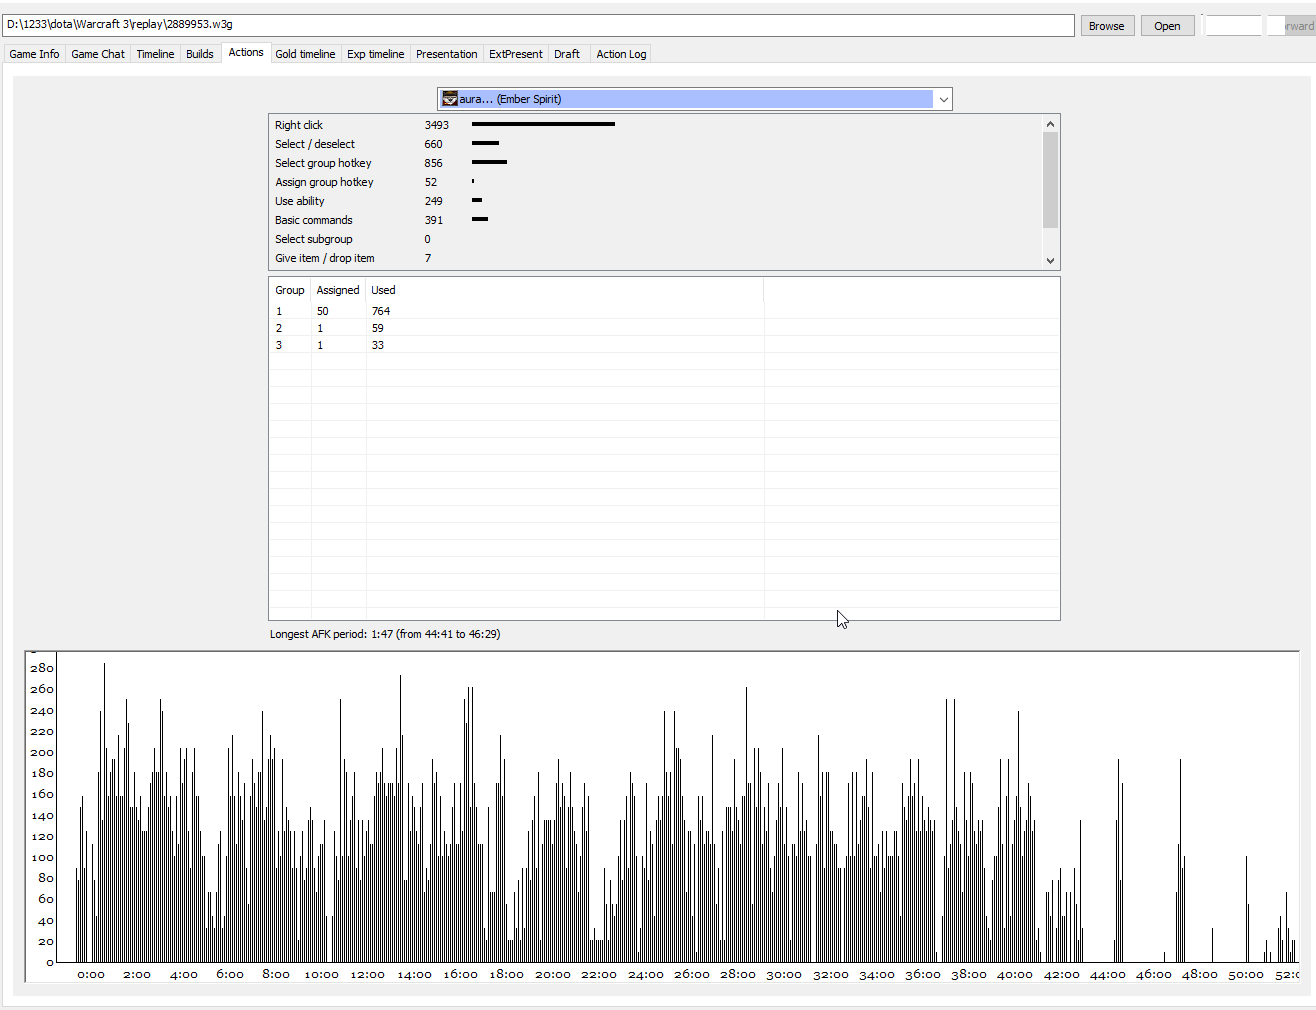Open the player selection dropdown arrow

point(943,99)
